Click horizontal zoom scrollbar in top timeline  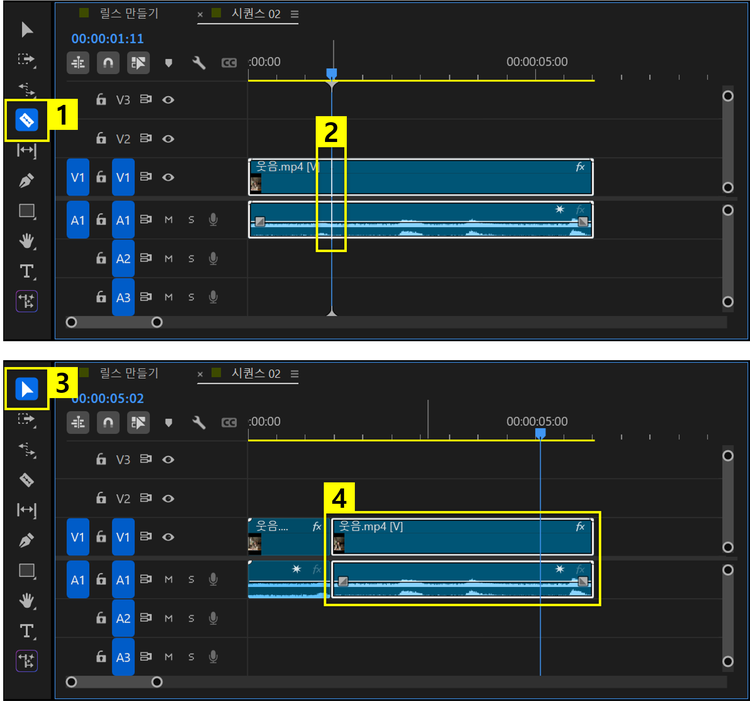point(114,322)
